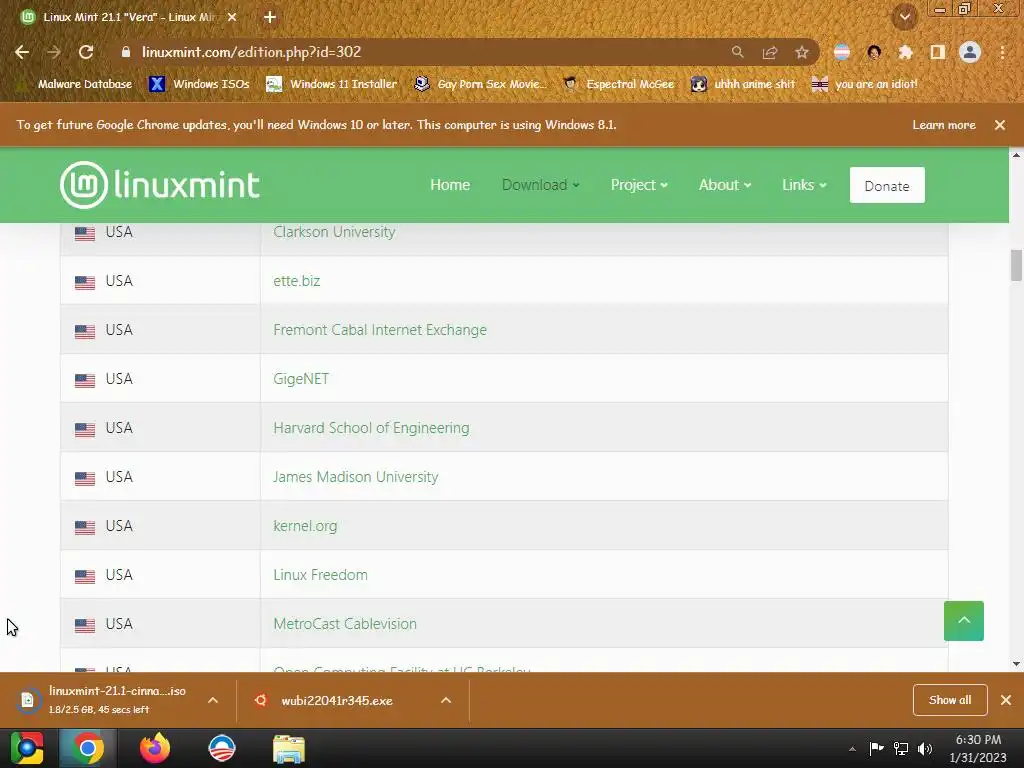
Task: Close the downloads bar
Action: (x=1006, y=700)
